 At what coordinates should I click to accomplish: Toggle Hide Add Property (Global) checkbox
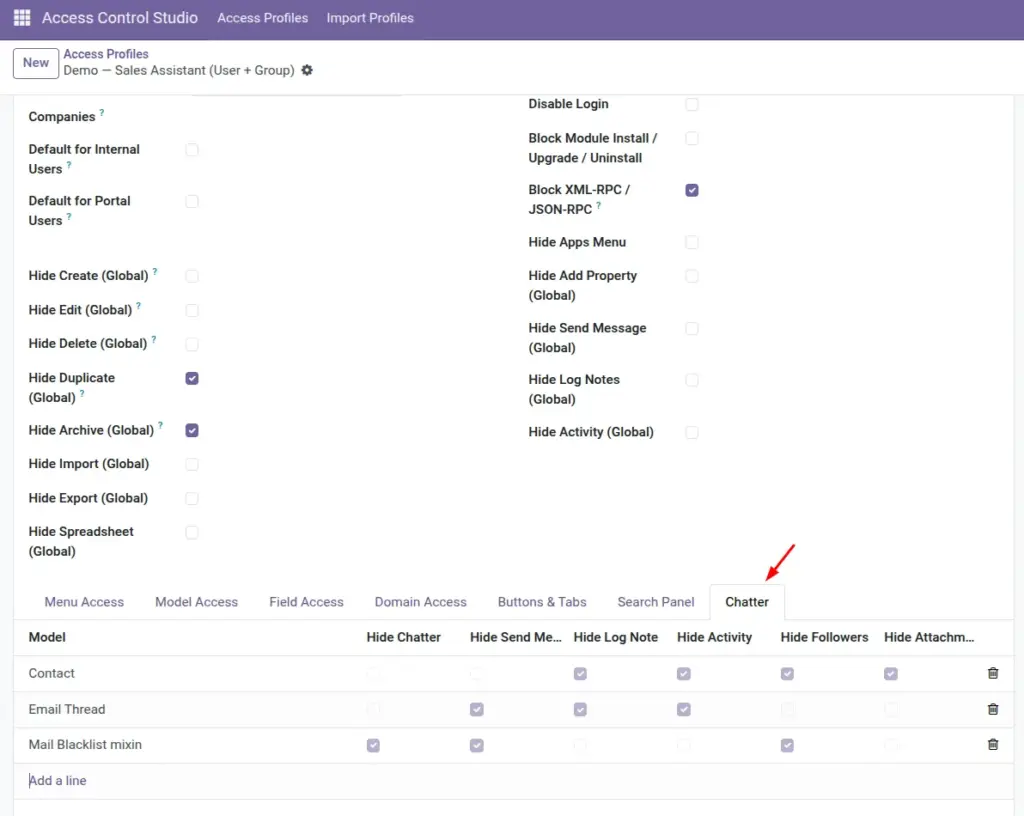[x=692, y=276]
